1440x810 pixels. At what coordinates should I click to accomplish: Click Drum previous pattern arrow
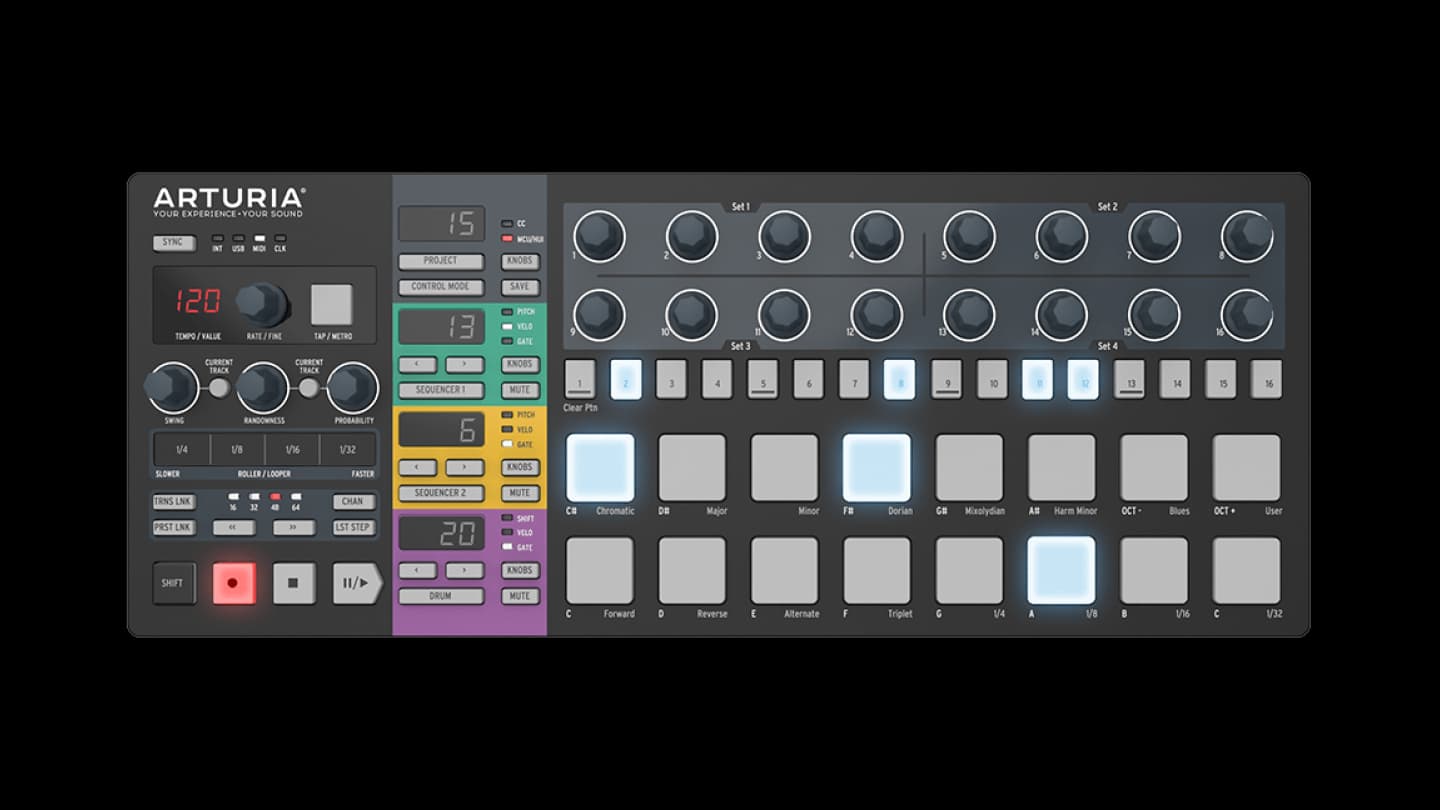[417, 570]
